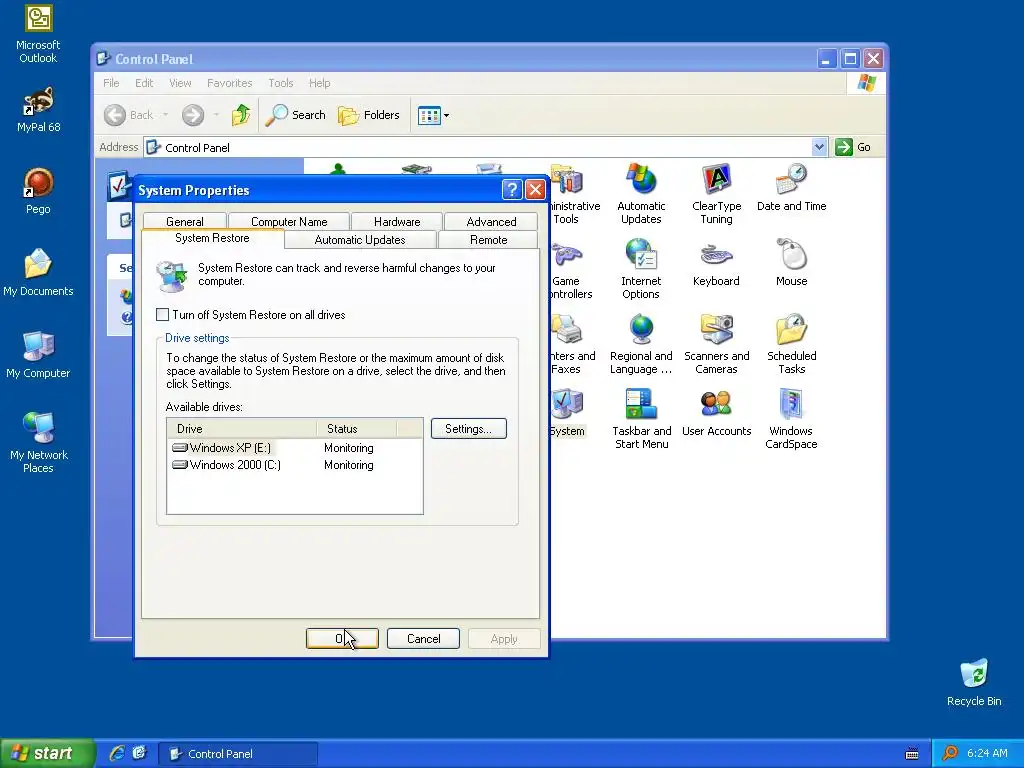Select the System icon in Control Panel
Screen dimensions: 1024x768
pyautogui.click(x=566, y=413)
